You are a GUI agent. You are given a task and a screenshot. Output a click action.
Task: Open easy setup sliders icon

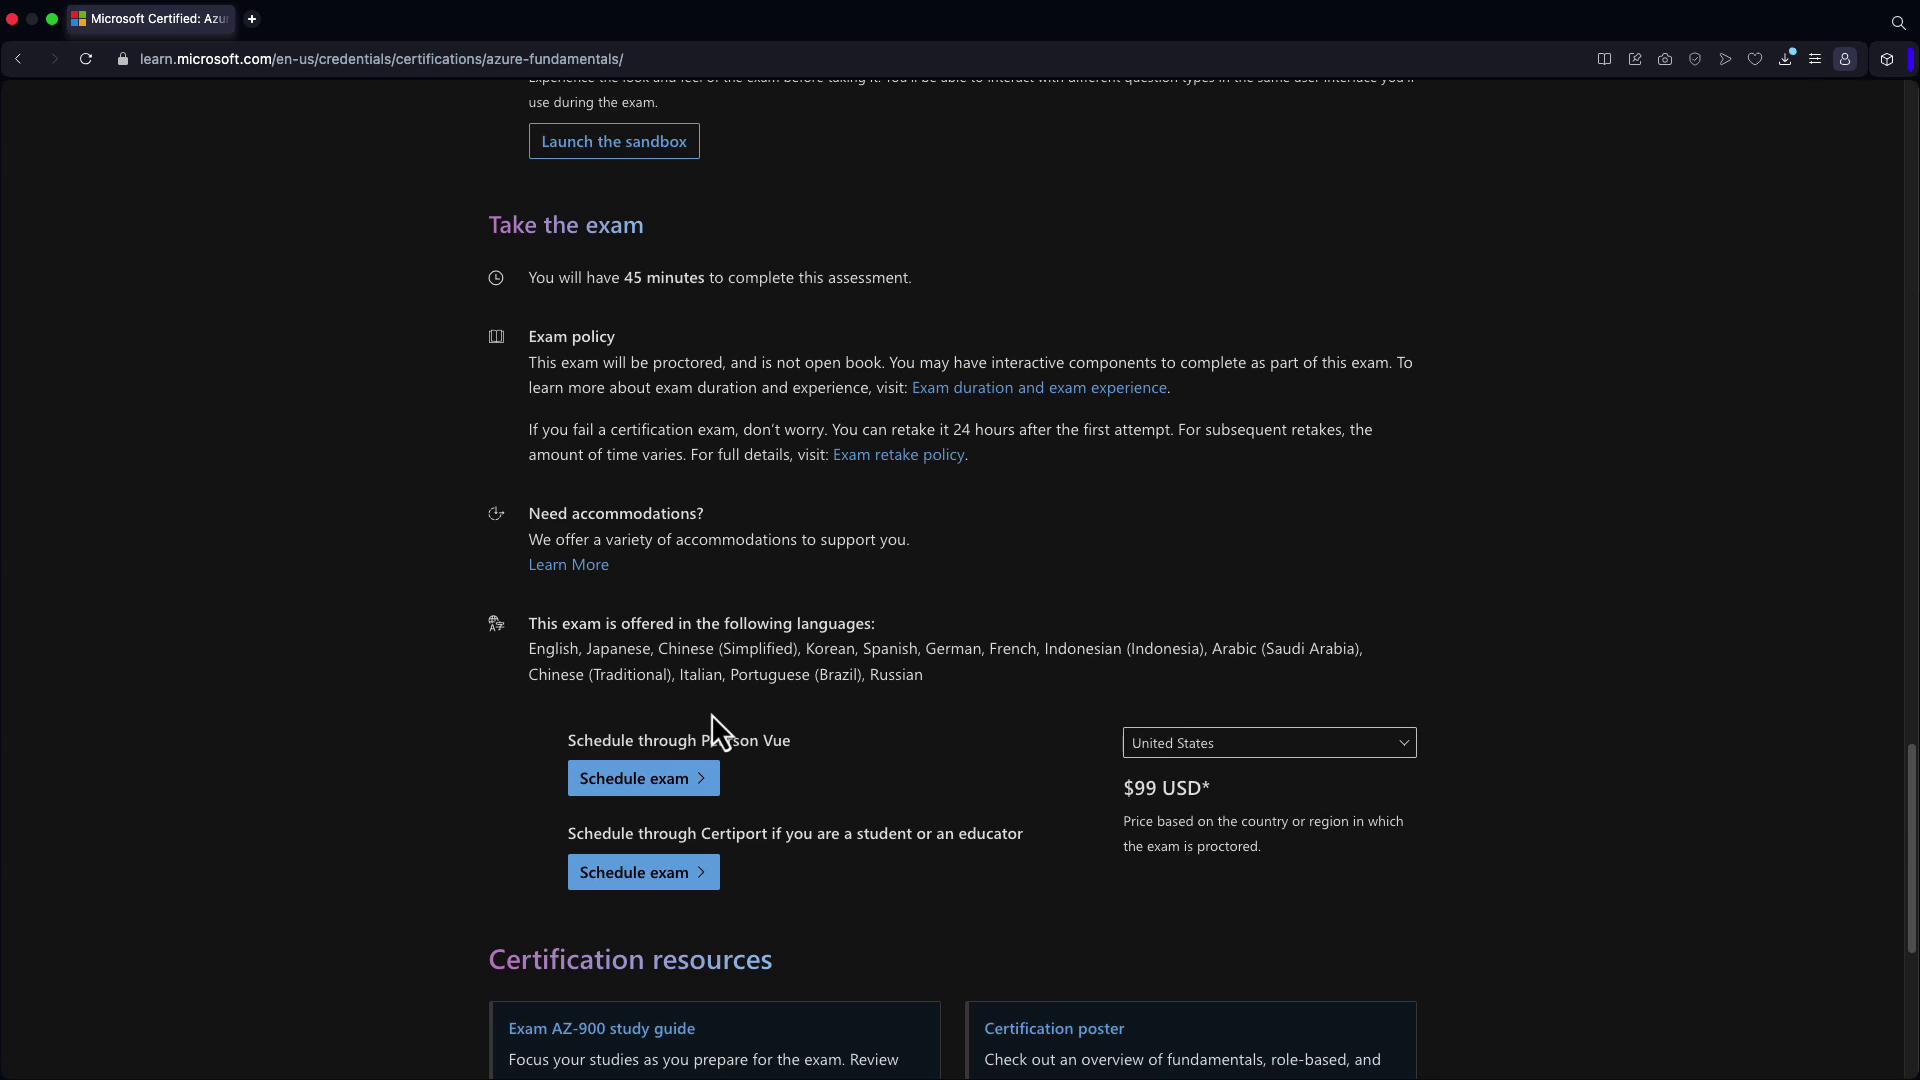pyautogui.click(x=1815, y=59)
